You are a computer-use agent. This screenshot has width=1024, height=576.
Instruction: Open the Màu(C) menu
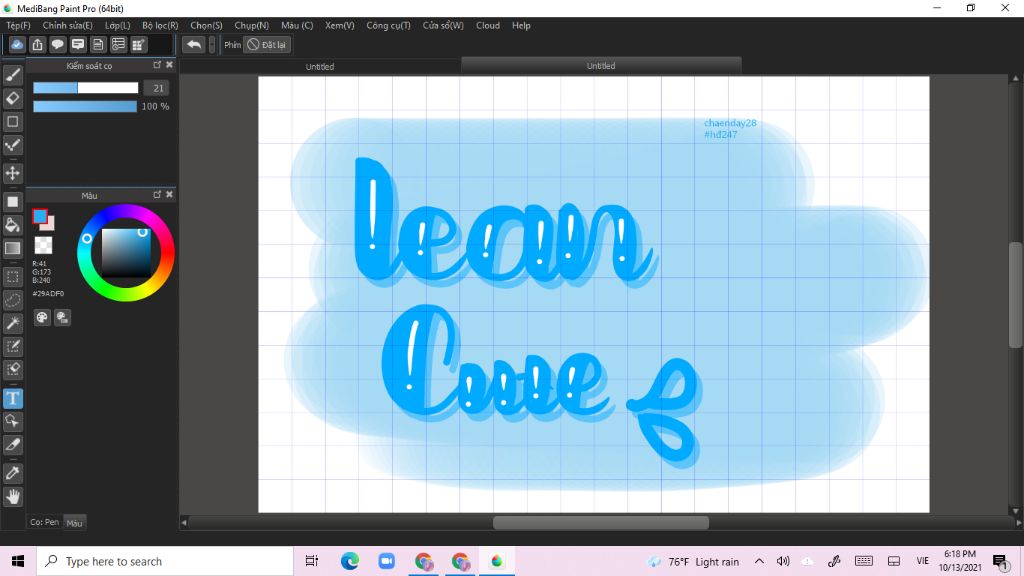(297, 25)
